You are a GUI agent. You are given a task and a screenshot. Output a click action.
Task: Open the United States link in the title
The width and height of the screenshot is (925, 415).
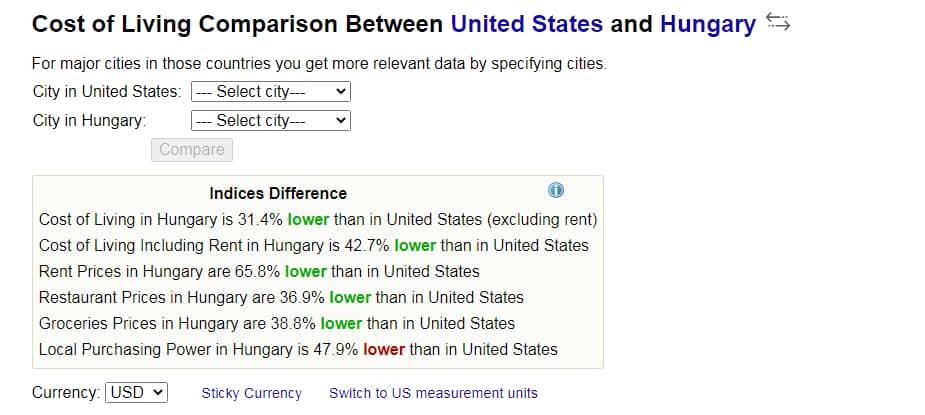526,24
